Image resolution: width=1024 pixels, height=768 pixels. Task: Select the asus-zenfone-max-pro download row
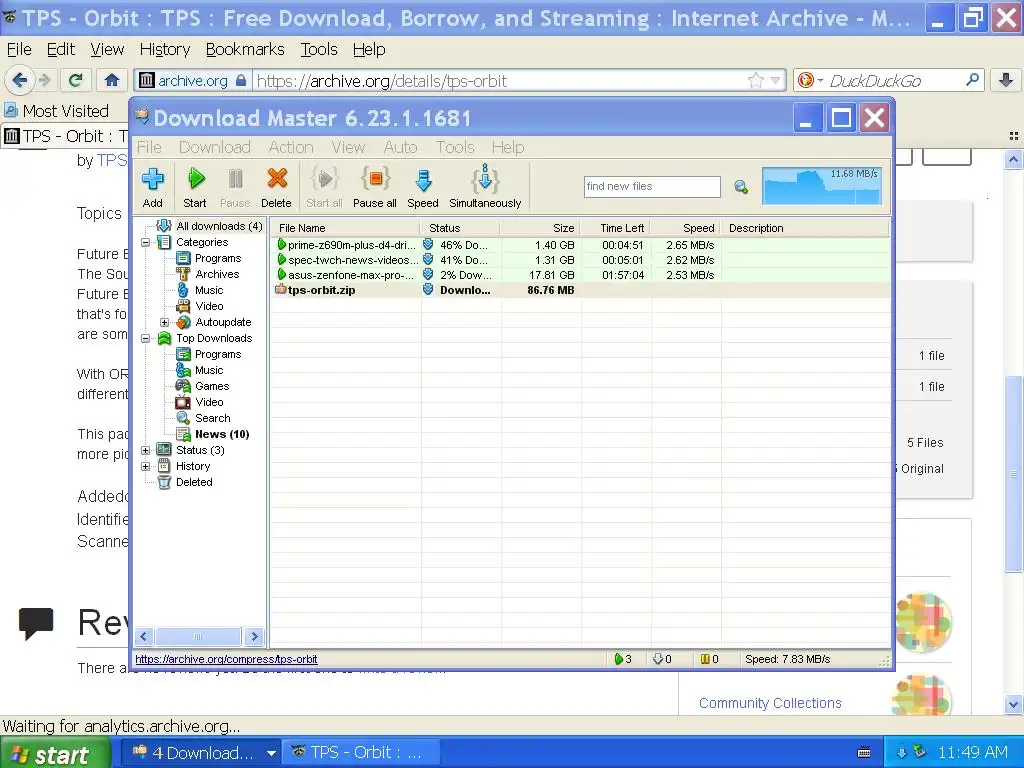(x=581, y=275)
